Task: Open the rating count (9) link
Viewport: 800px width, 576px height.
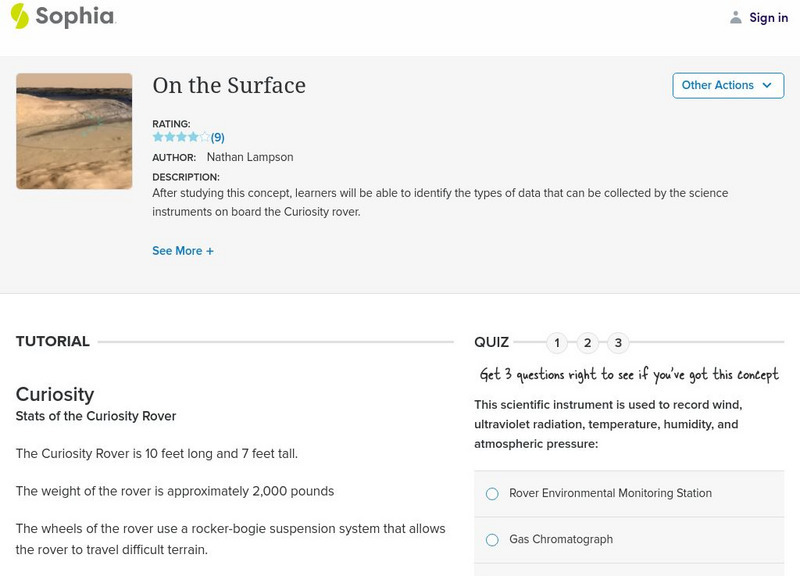Action: click(218, 138)
